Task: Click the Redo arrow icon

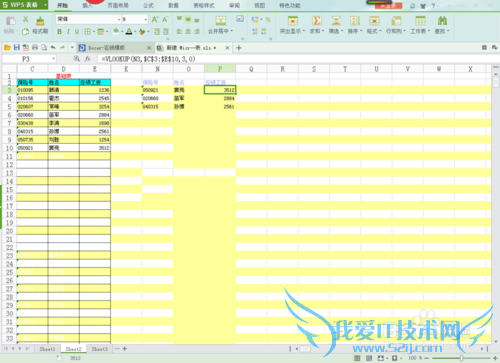Action: pyautogui.click(x=62, y=48)
